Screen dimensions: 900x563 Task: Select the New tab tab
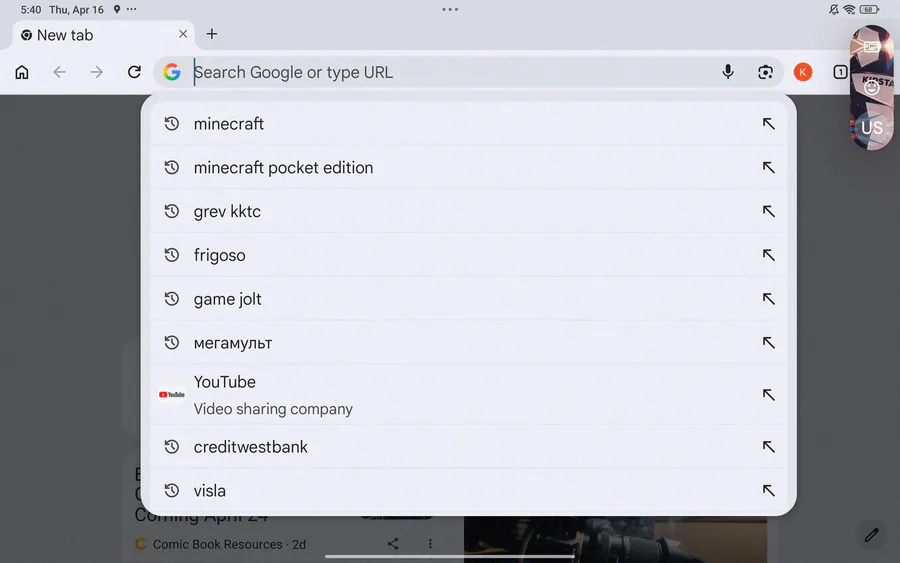90,35
